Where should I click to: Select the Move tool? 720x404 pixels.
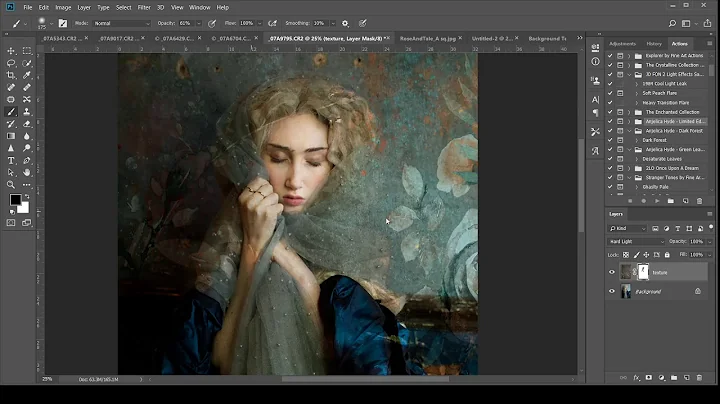click(11, 50)
